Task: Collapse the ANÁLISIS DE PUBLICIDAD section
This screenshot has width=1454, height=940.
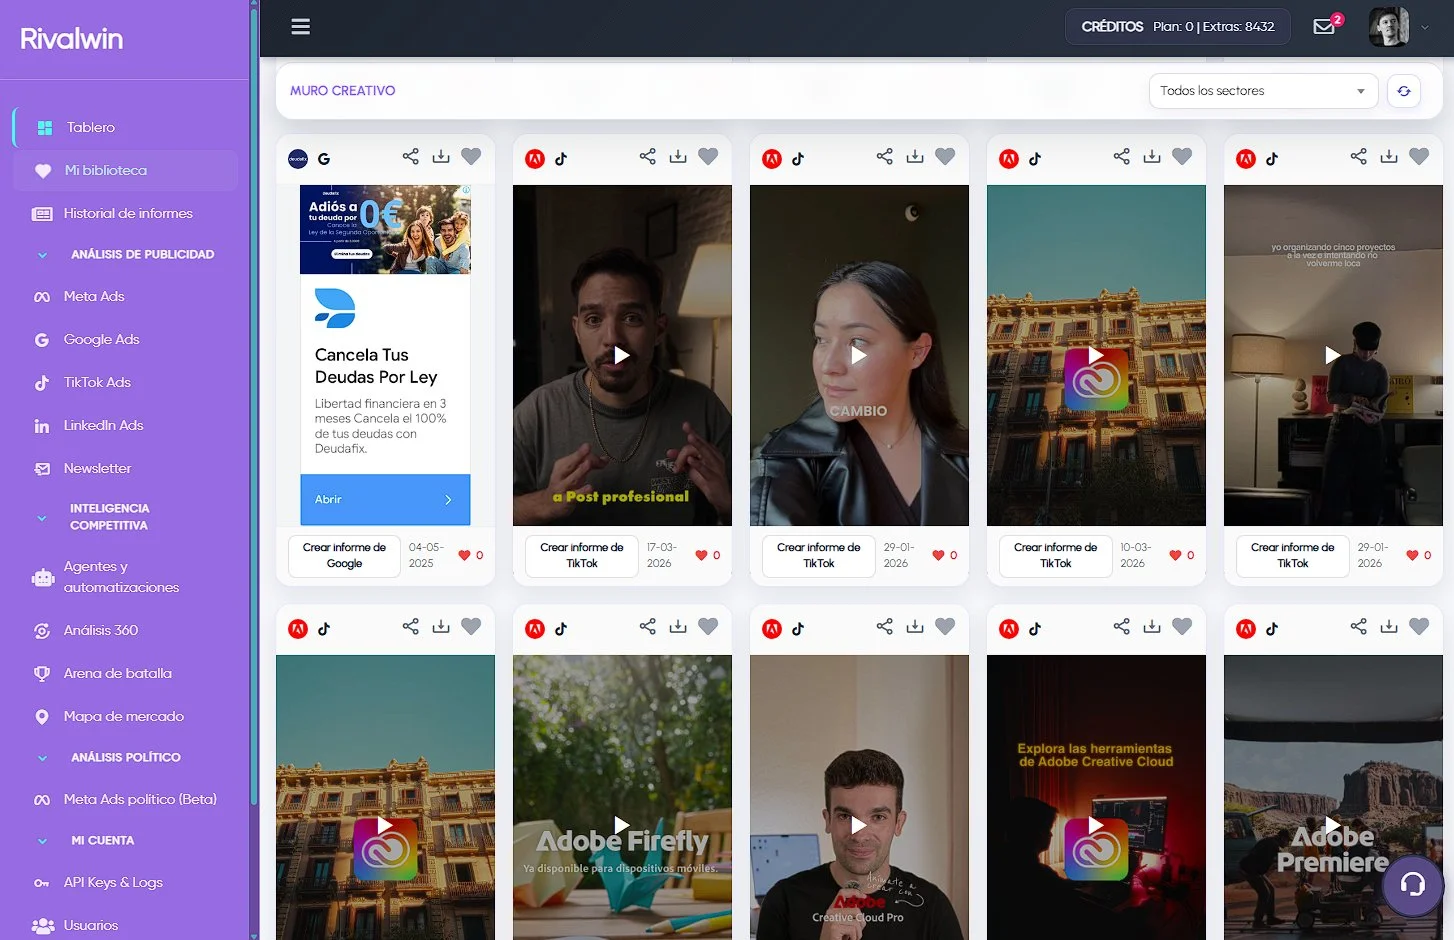Action: tap(42, 255)
